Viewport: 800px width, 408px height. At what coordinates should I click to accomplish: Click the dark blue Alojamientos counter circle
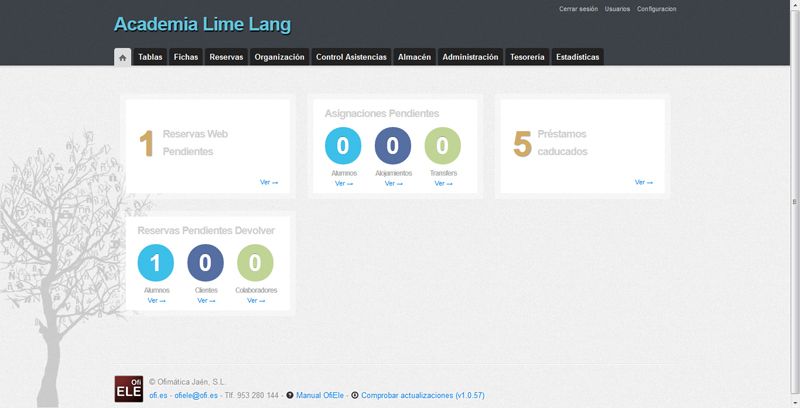(x=393, y=146)
